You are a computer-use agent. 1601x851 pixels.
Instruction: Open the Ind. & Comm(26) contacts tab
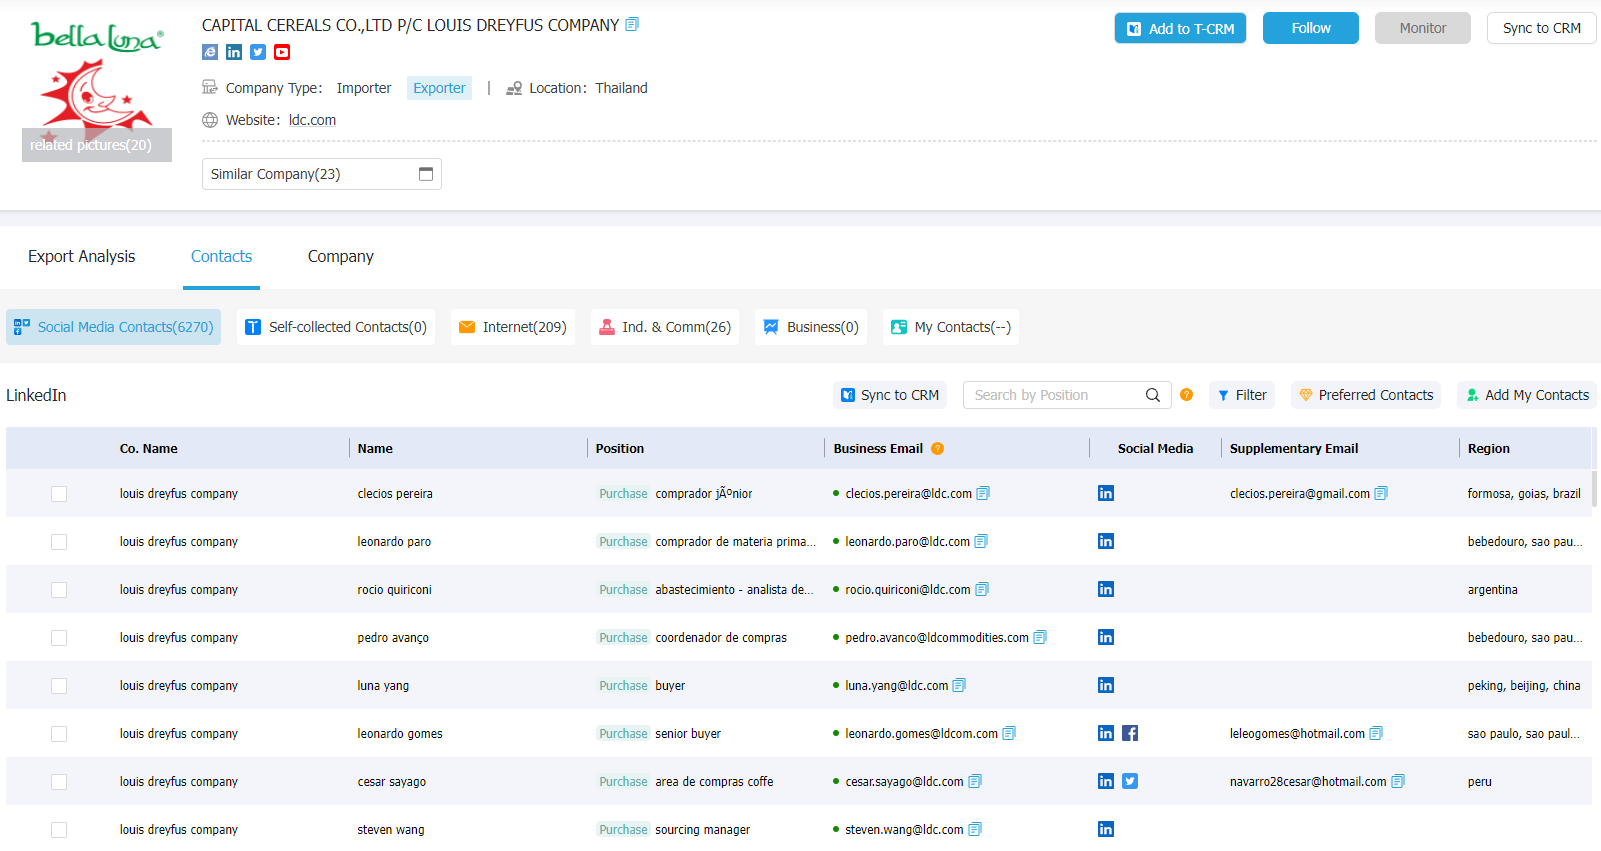click(665, 327)
